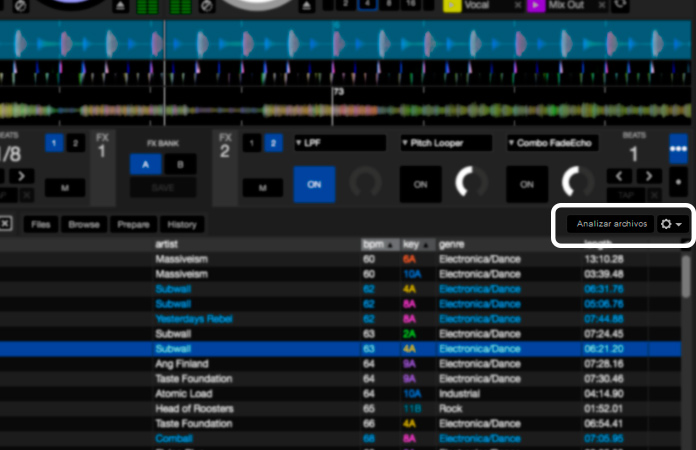696x450 pixels.
Task: Assign FX 2 to deck 2
Action: coord(273,143)
